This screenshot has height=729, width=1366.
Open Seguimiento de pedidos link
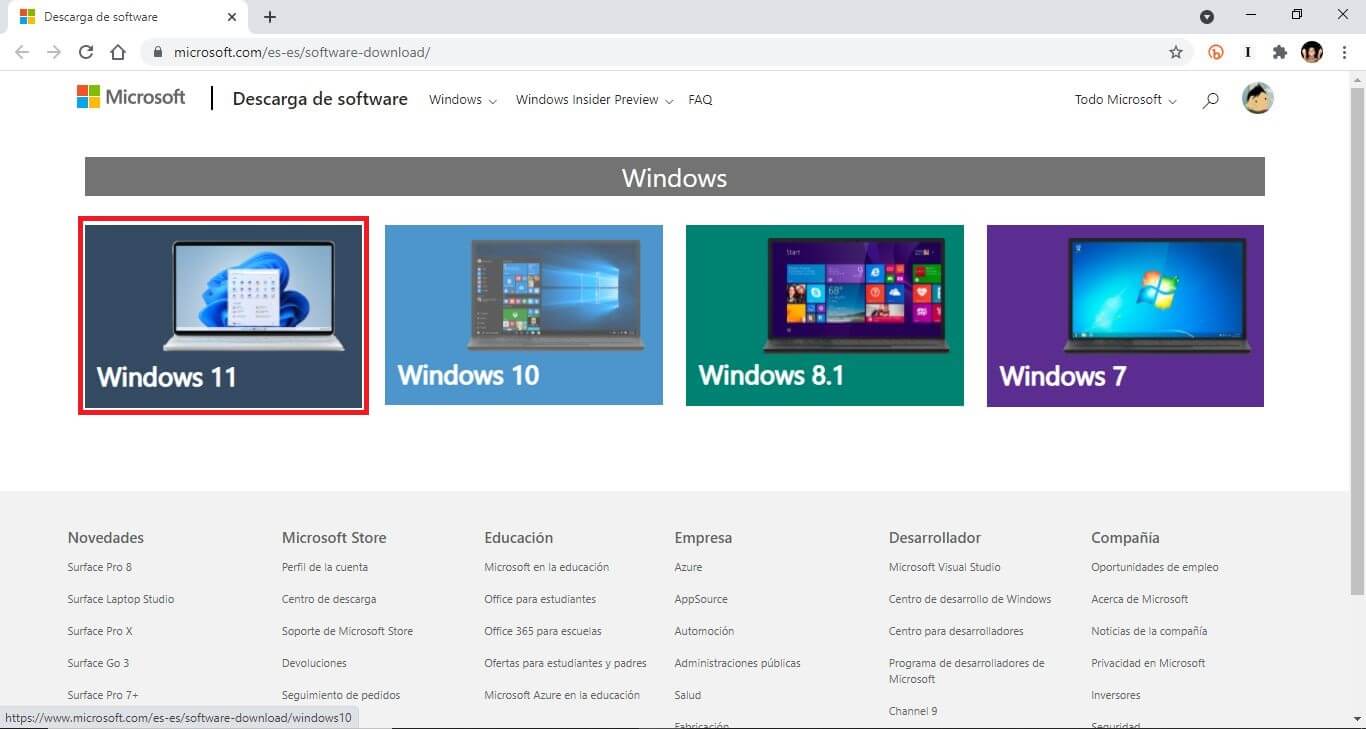coord(341,695)
